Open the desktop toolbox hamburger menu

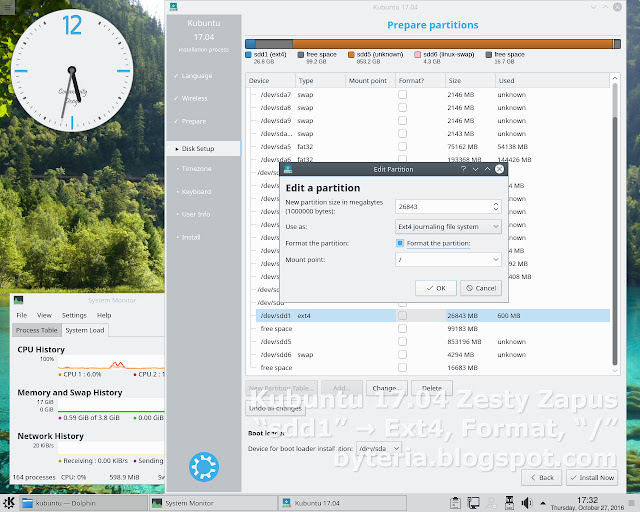click(x=7, y=7)
